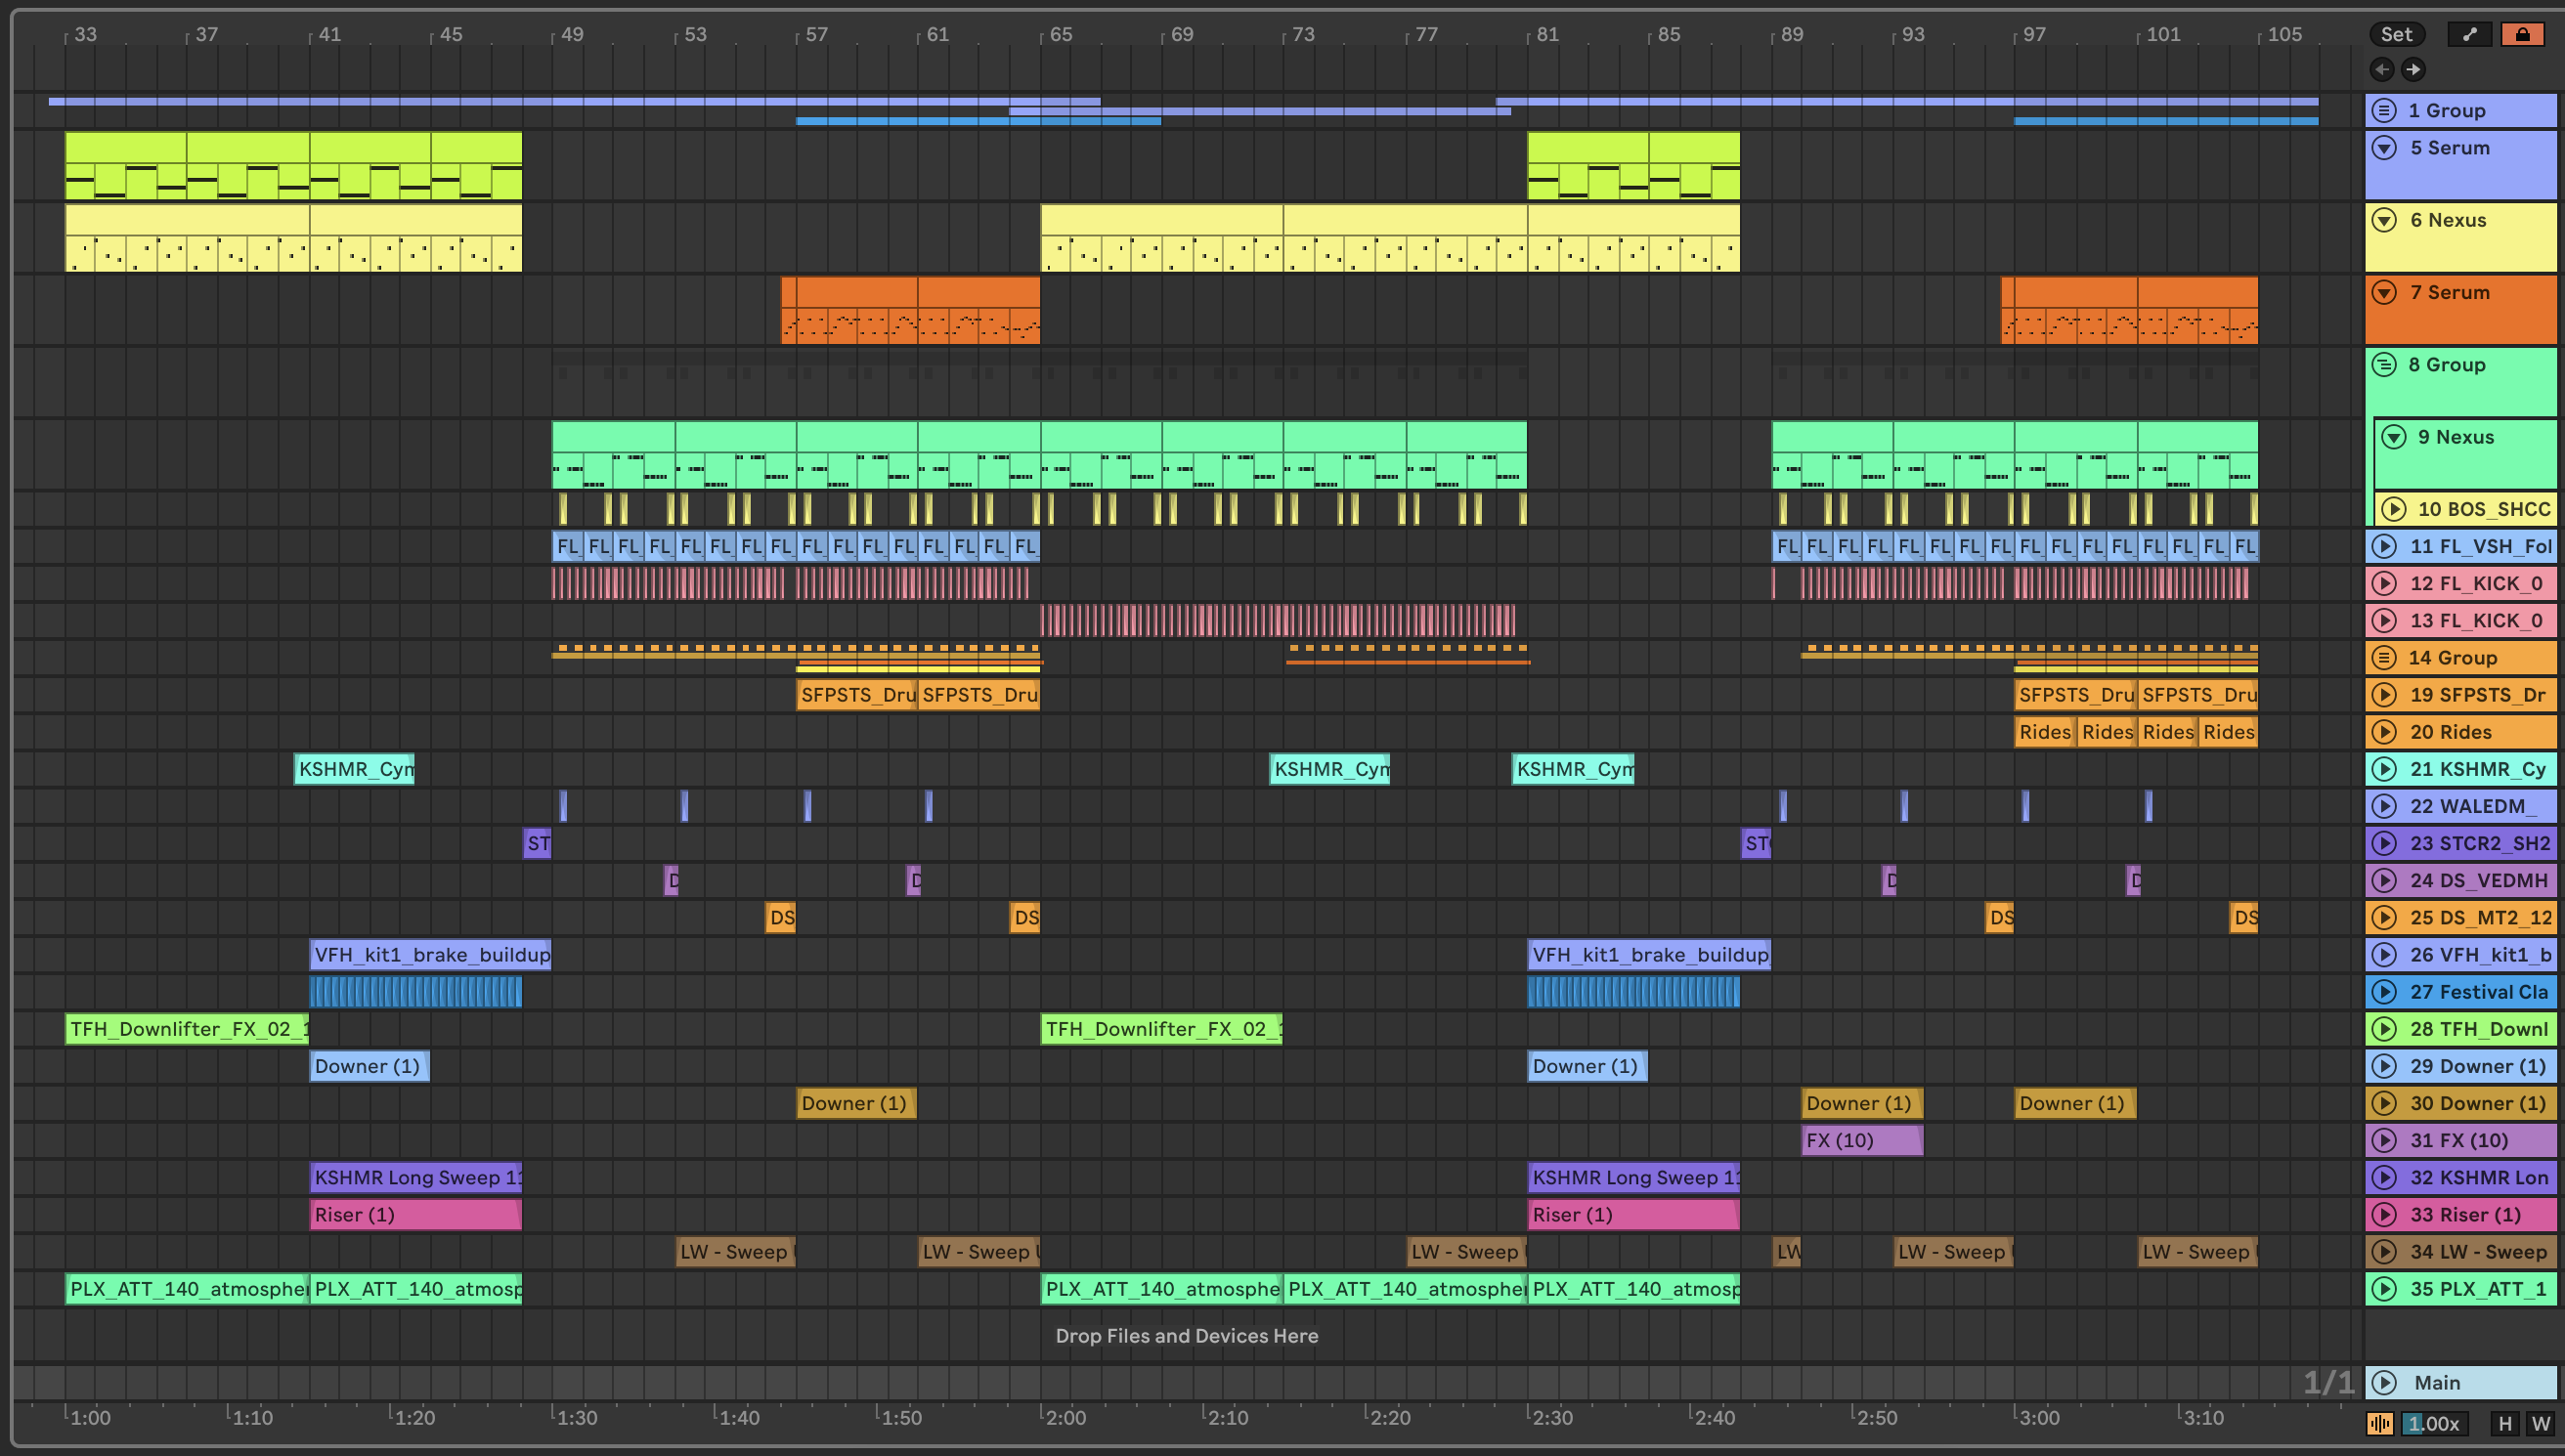Click the Set locator button
Viewport: 2565px width, 1456px height.
[x=2396, y=34]
